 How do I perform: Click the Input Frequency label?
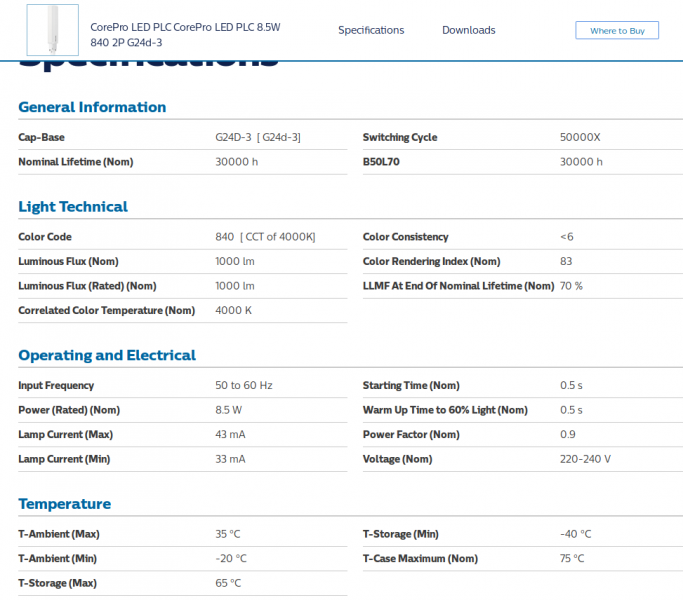(56, 386)
